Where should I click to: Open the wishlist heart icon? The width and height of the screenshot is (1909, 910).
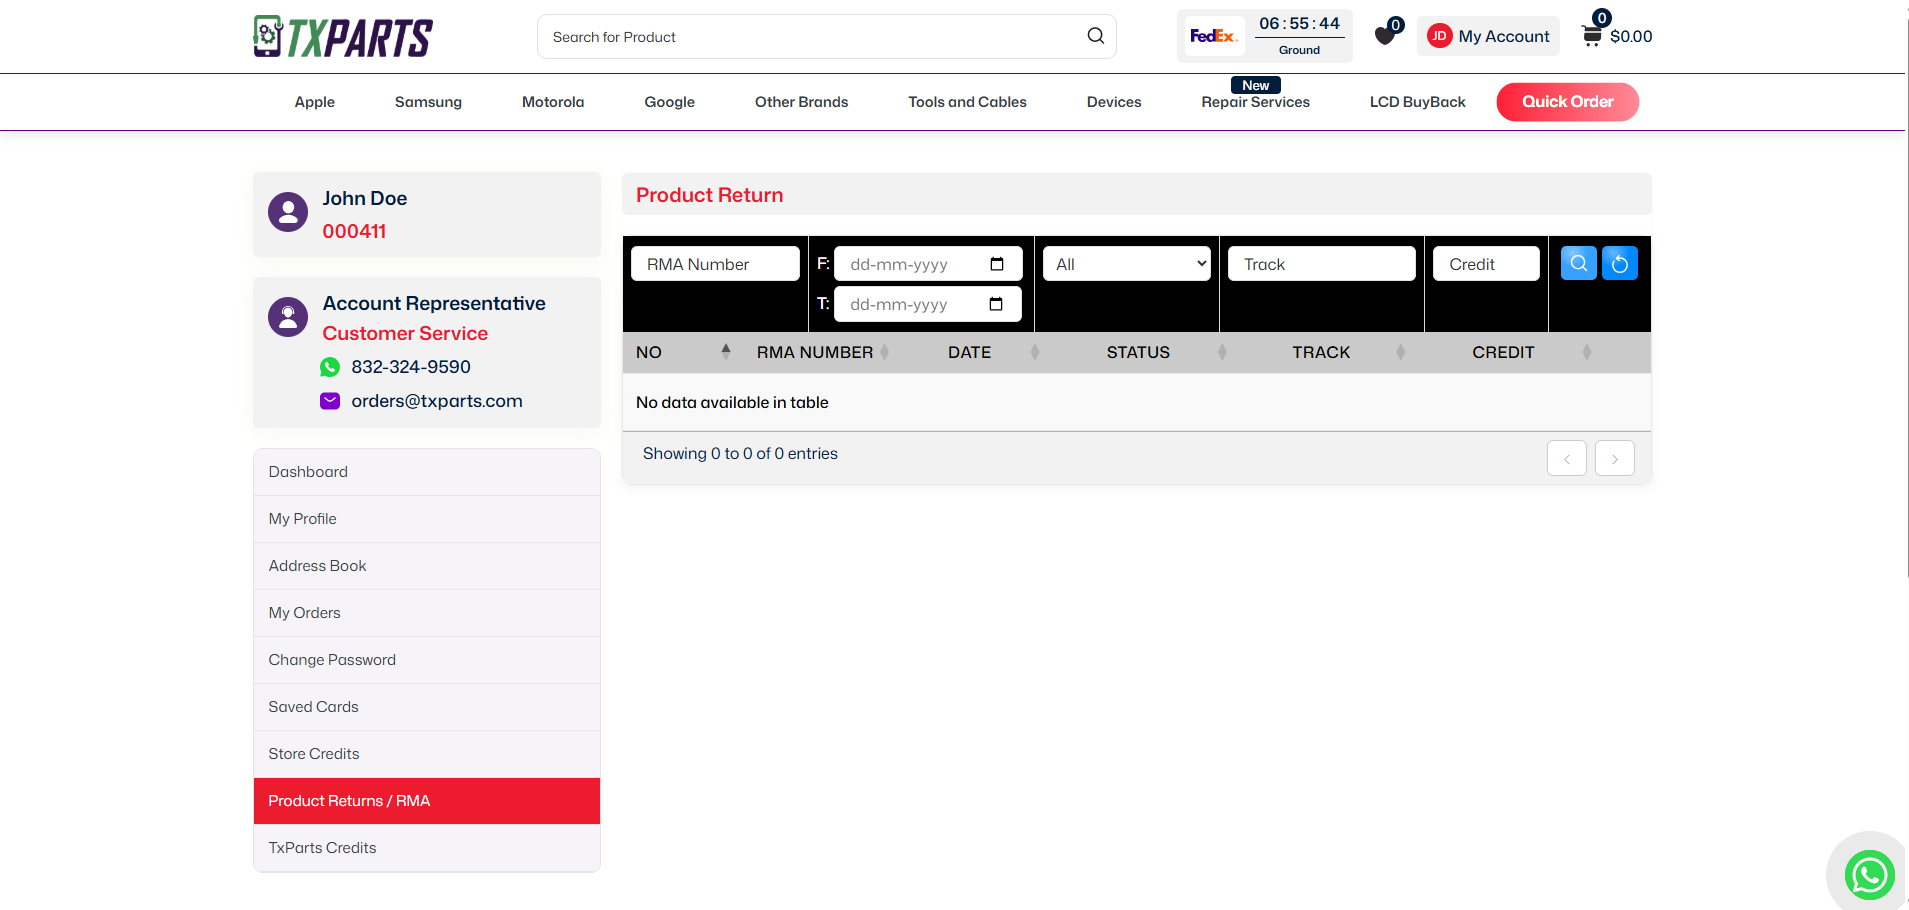point(1385,36)
